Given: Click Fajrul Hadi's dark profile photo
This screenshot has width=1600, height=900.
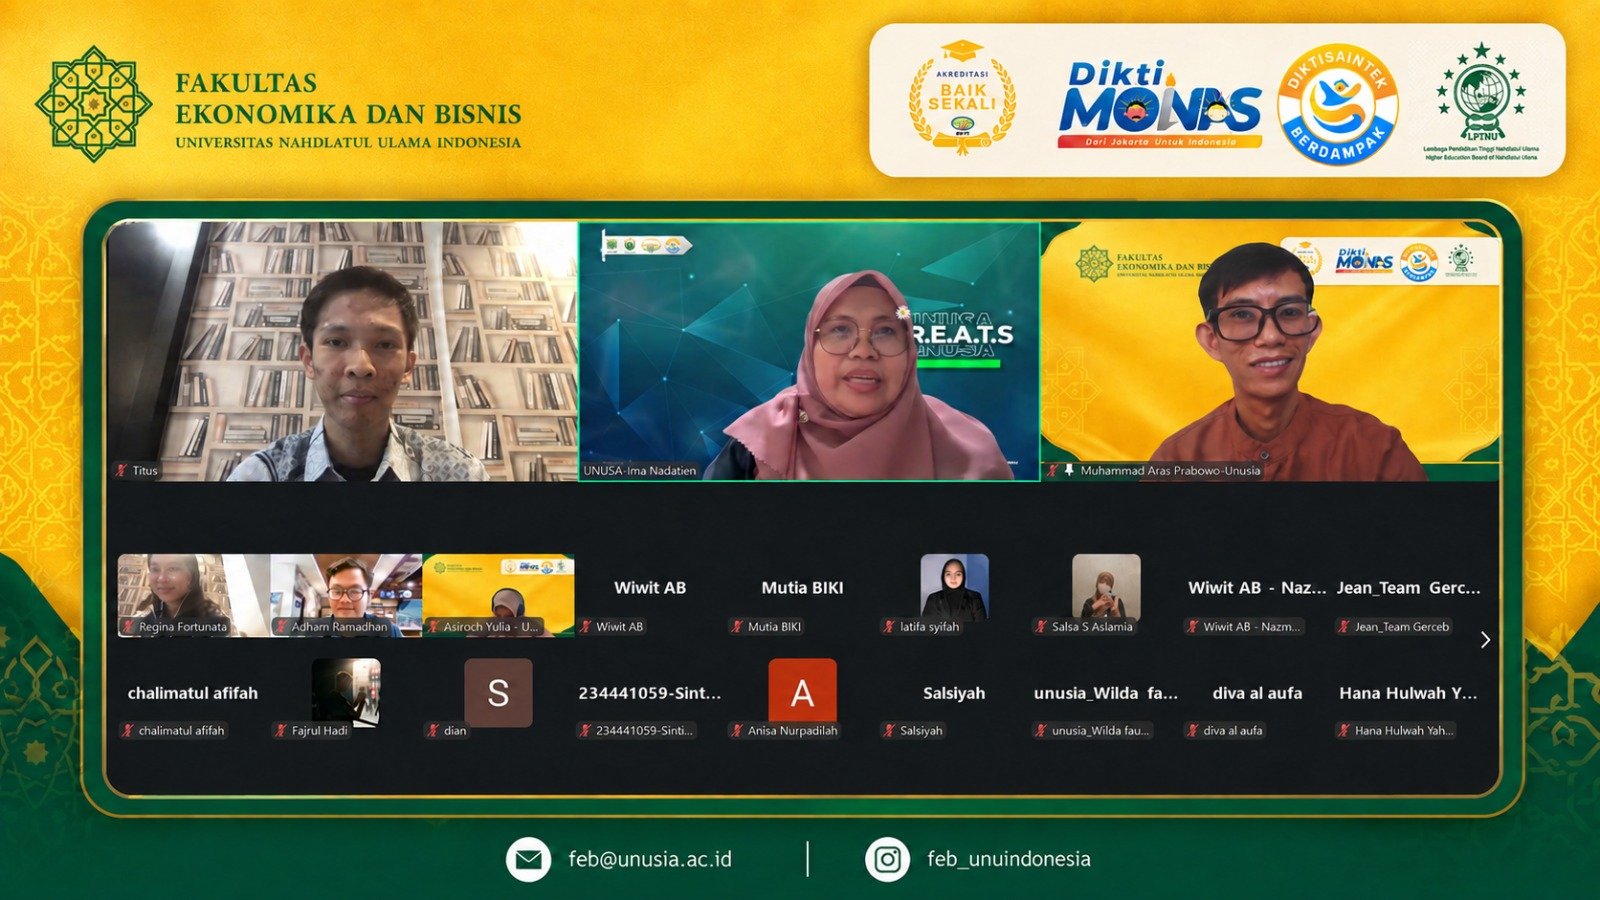Looking at the screenshot, I should pos(346,692).
